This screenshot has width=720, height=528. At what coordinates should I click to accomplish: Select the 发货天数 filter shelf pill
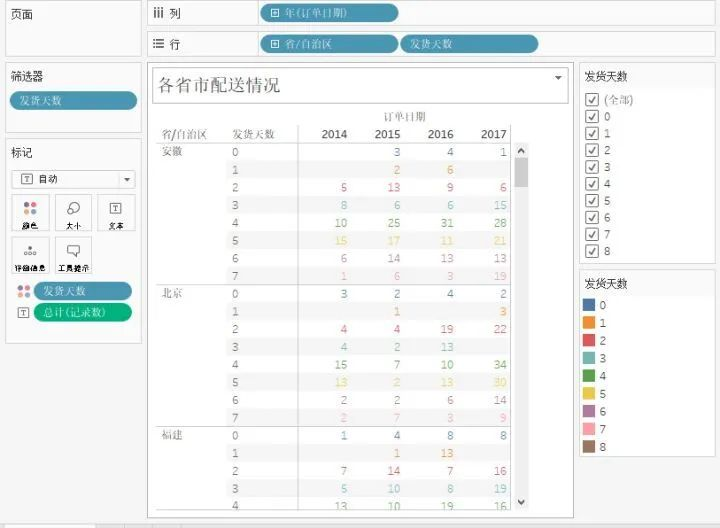click(73, 101)
